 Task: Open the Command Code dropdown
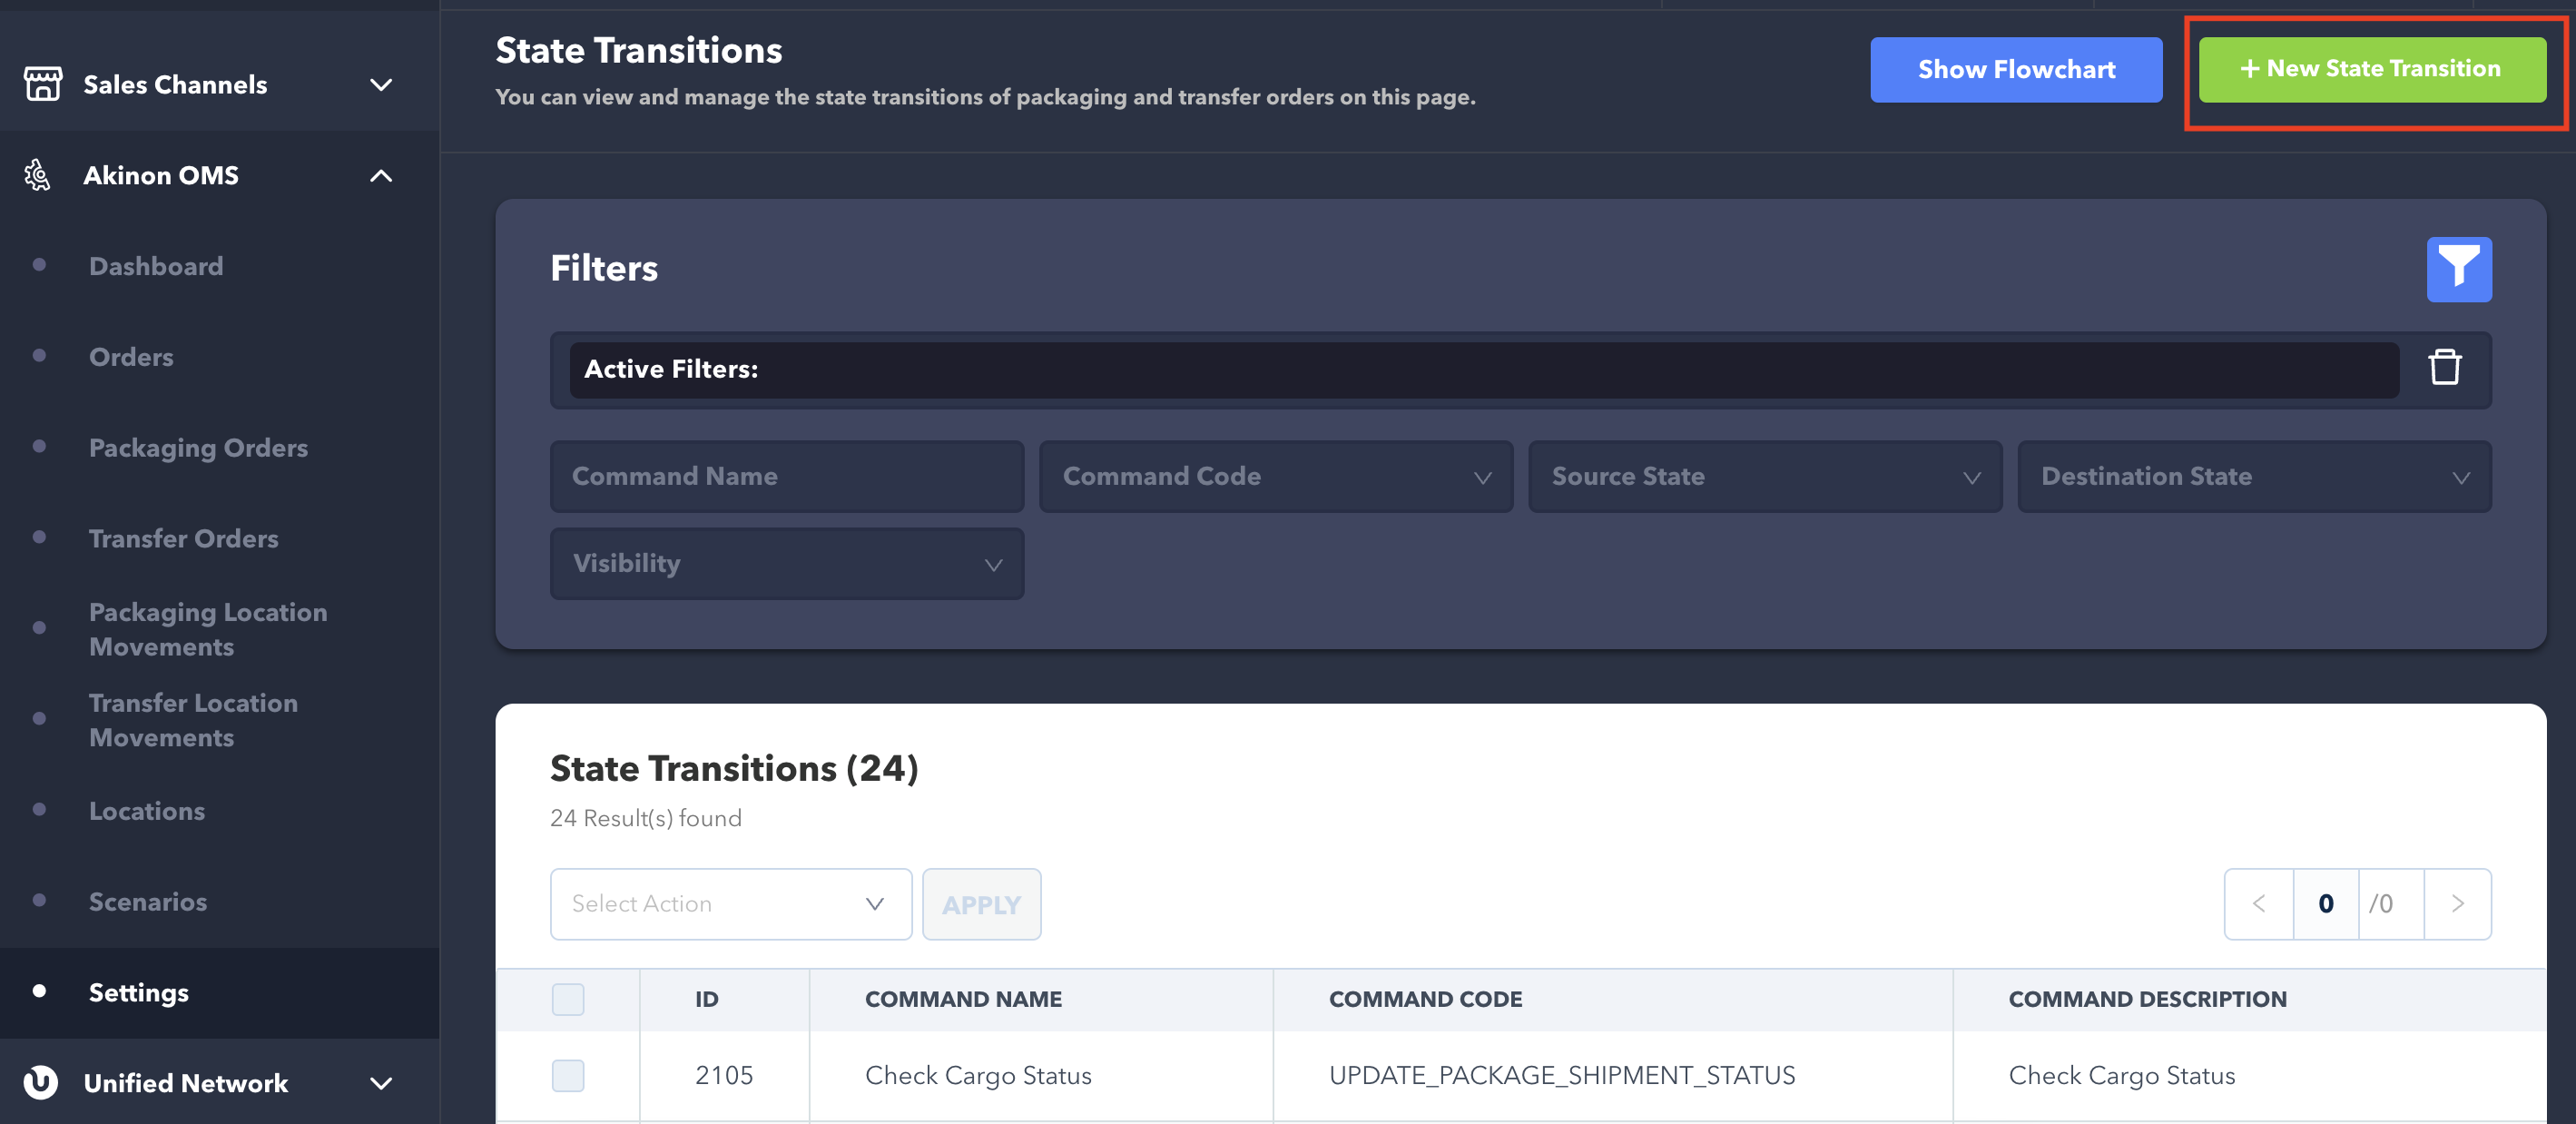pyautogui.click(x=1275, y=477)
